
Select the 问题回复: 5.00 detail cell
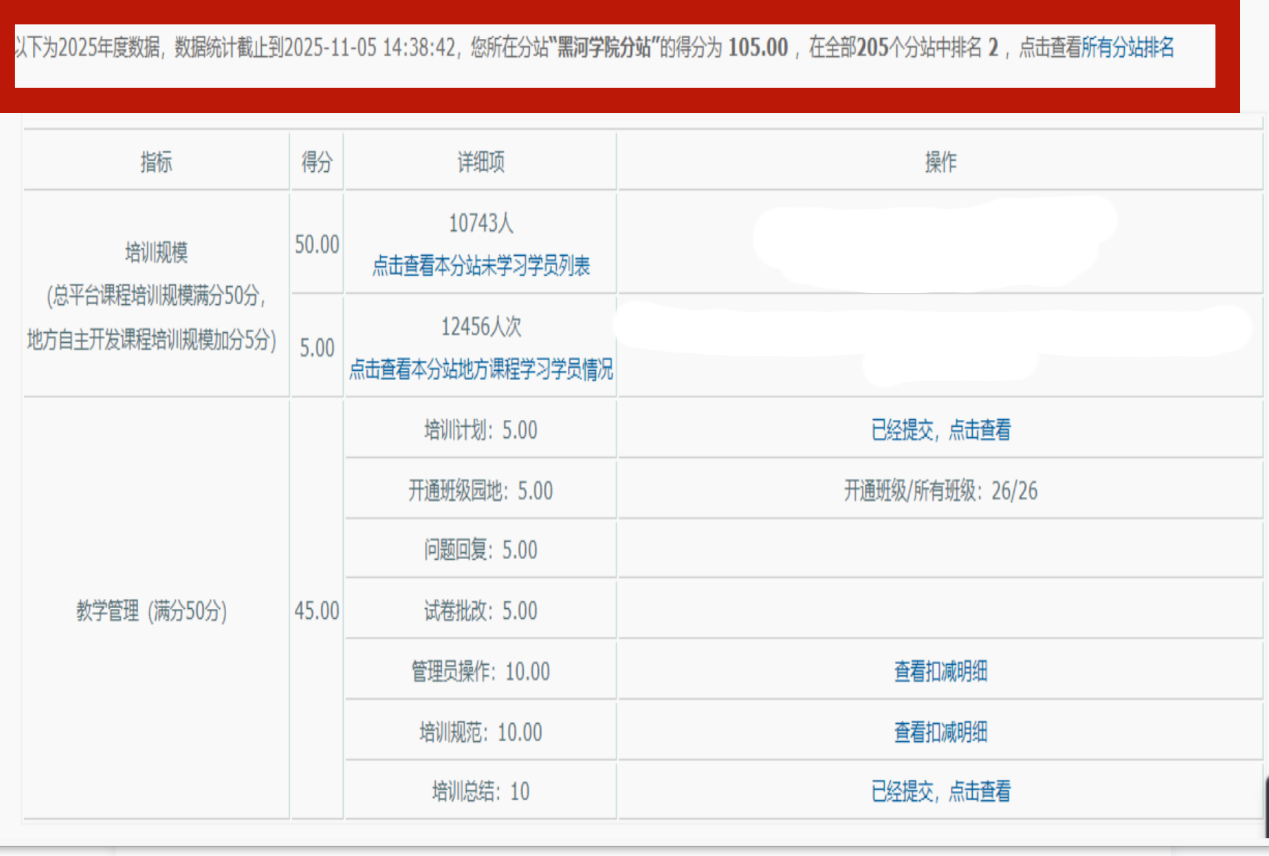pos(481,551)
